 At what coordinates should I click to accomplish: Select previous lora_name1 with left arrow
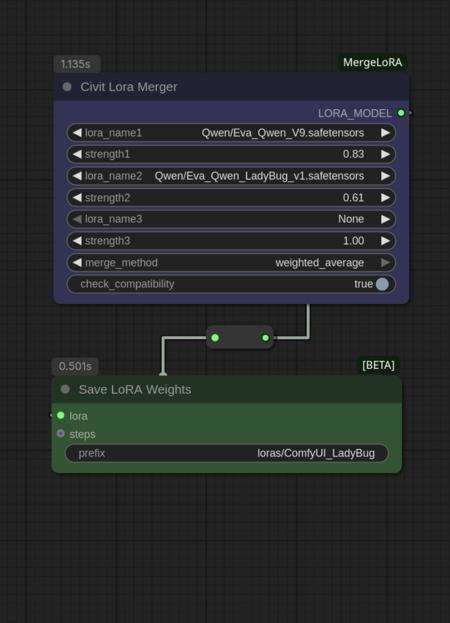[x=77, y=133]
